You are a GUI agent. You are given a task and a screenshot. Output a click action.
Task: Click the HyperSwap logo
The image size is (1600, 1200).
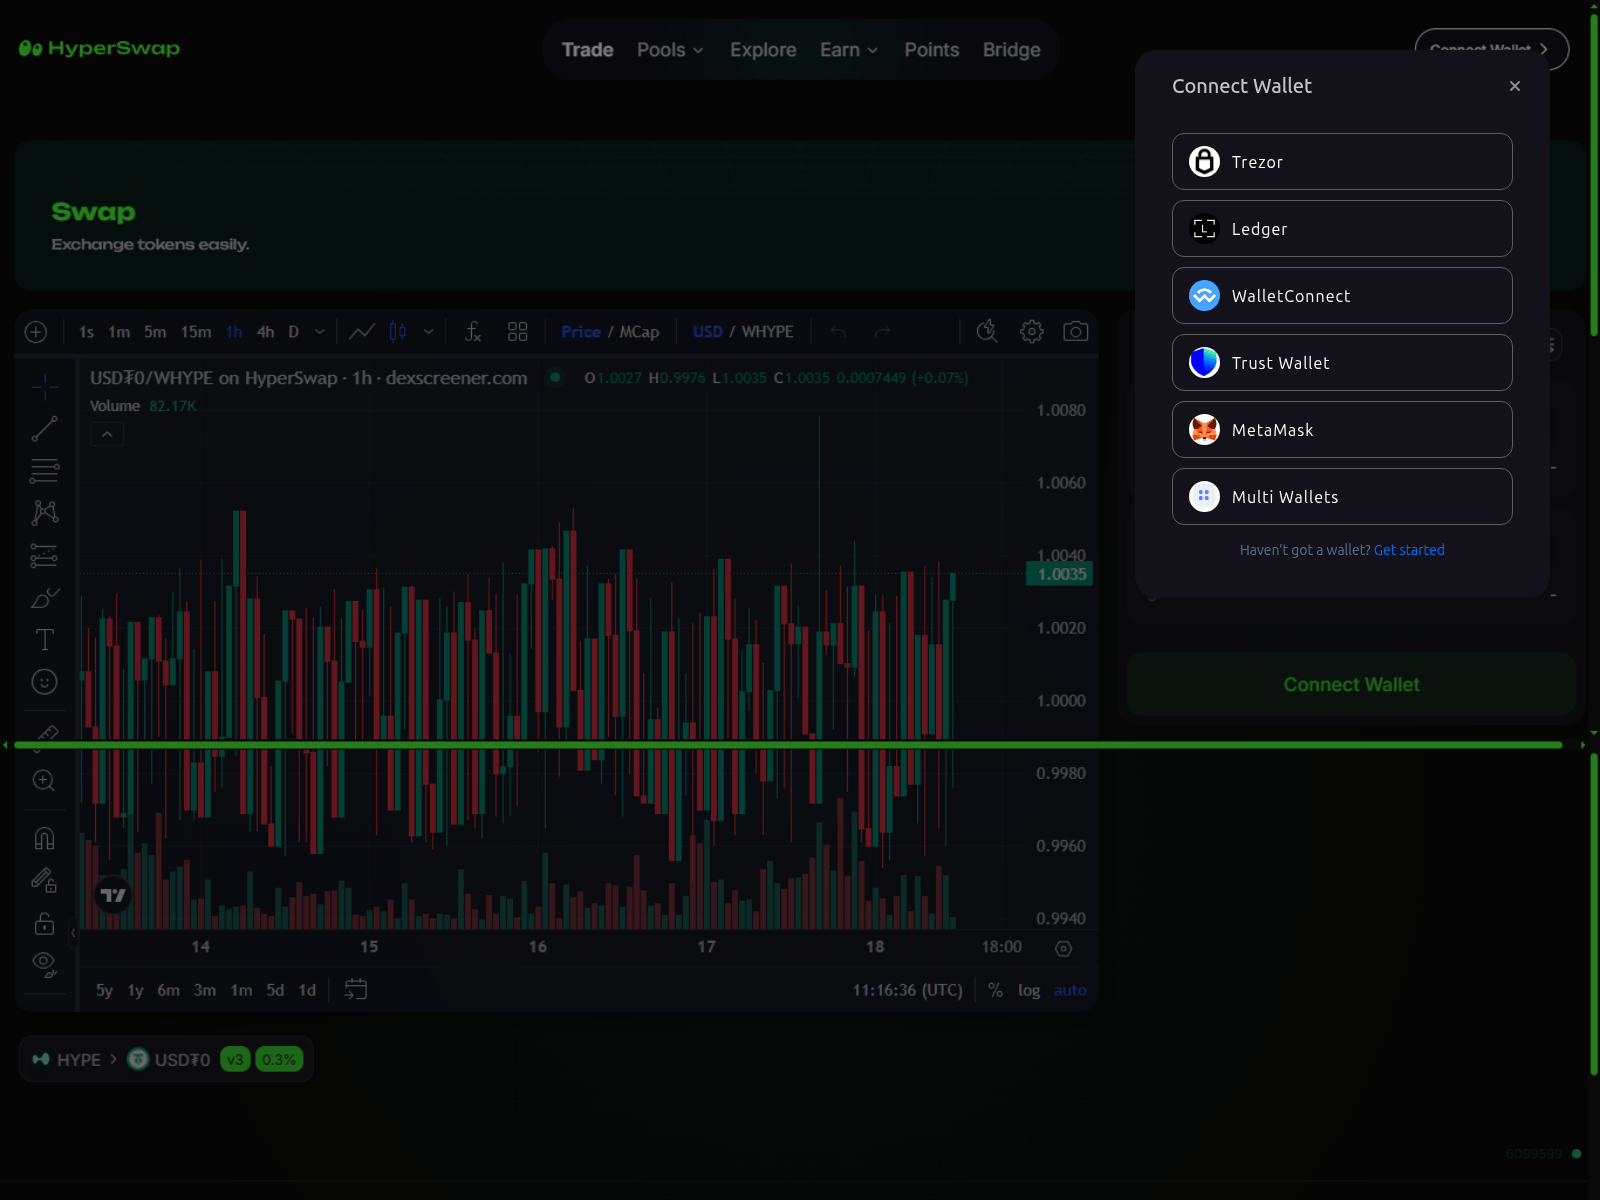tap(99, 48)
